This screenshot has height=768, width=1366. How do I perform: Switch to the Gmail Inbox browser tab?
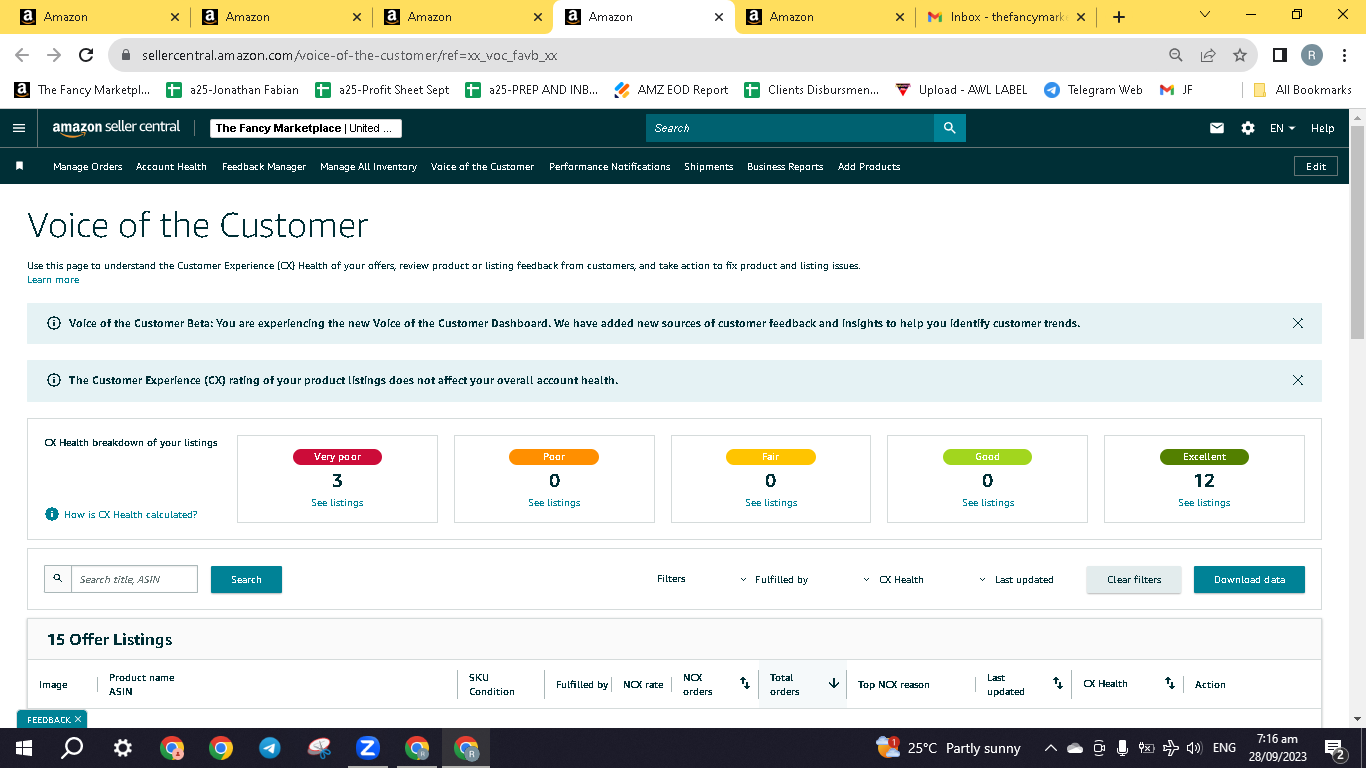click(1006, 17)
